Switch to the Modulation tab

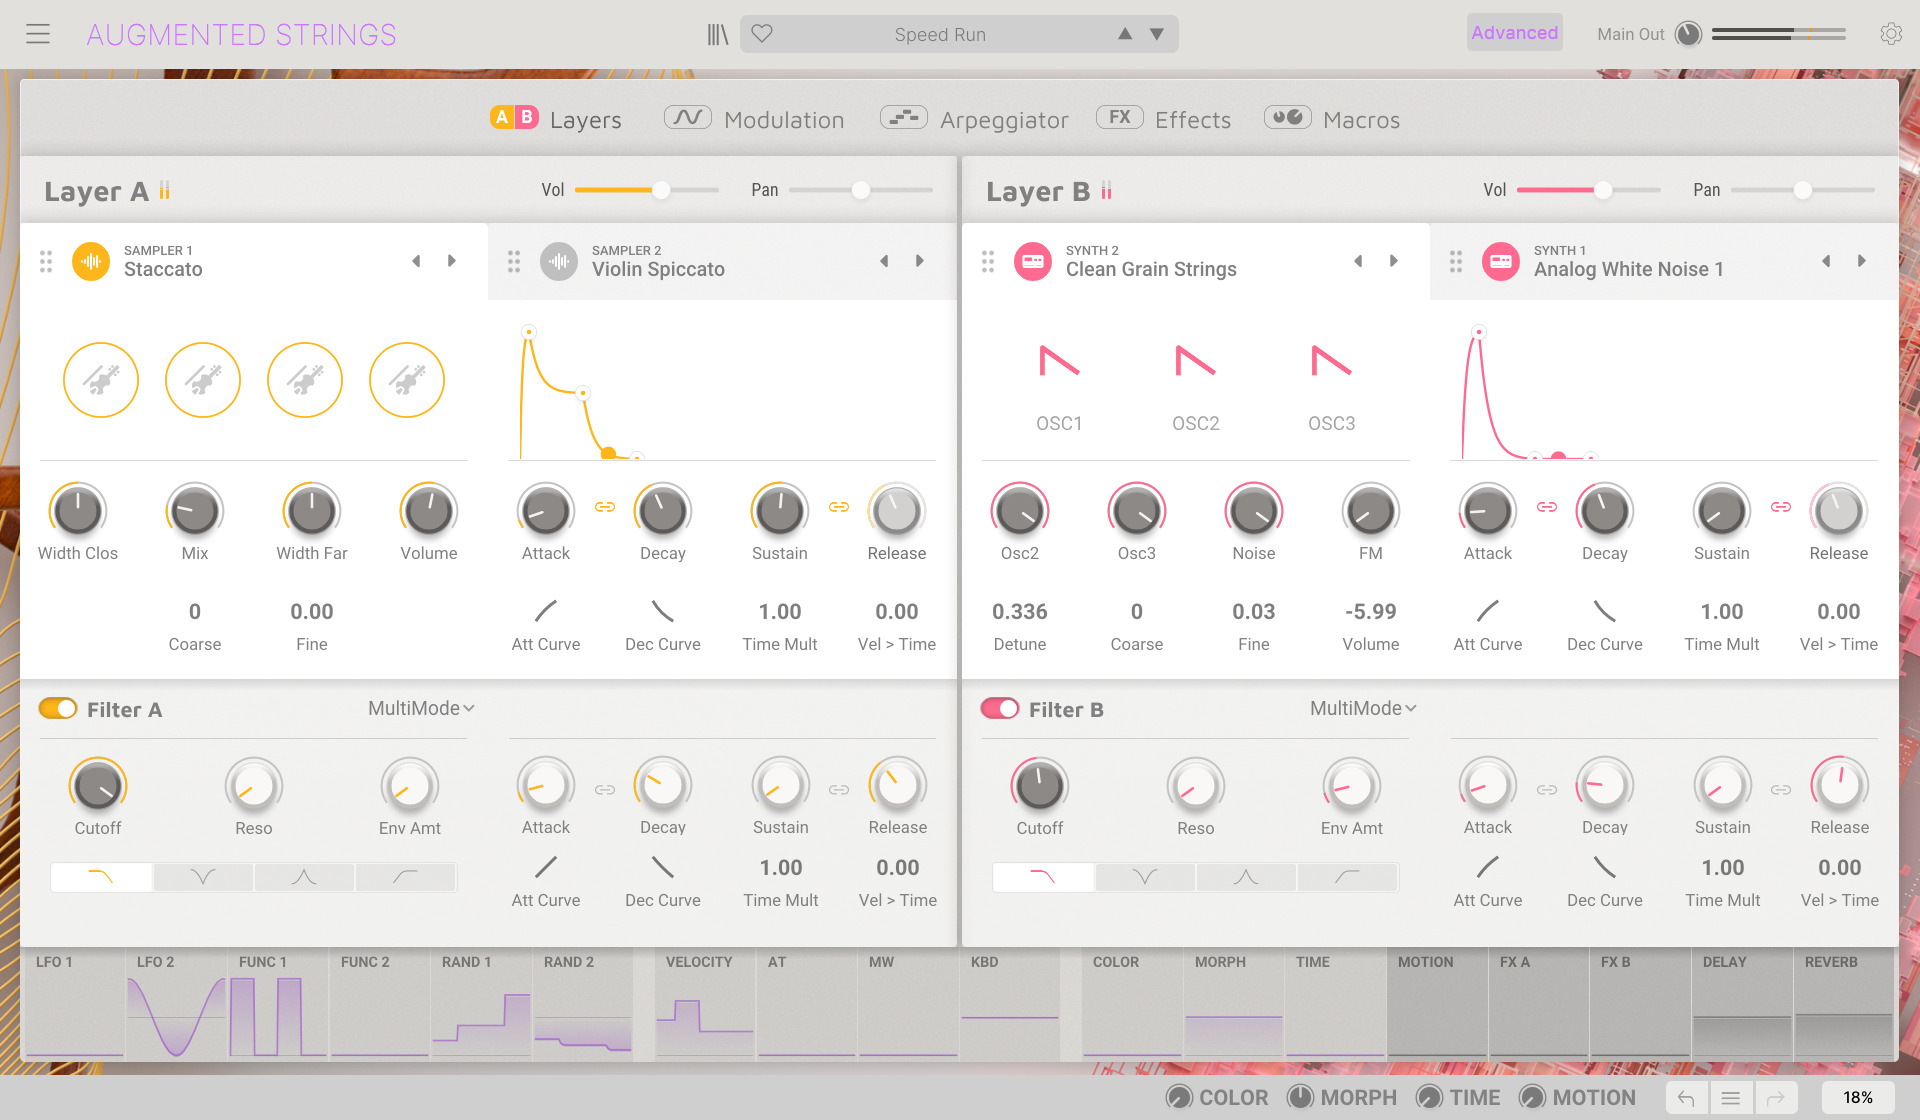tap(754, 119)
